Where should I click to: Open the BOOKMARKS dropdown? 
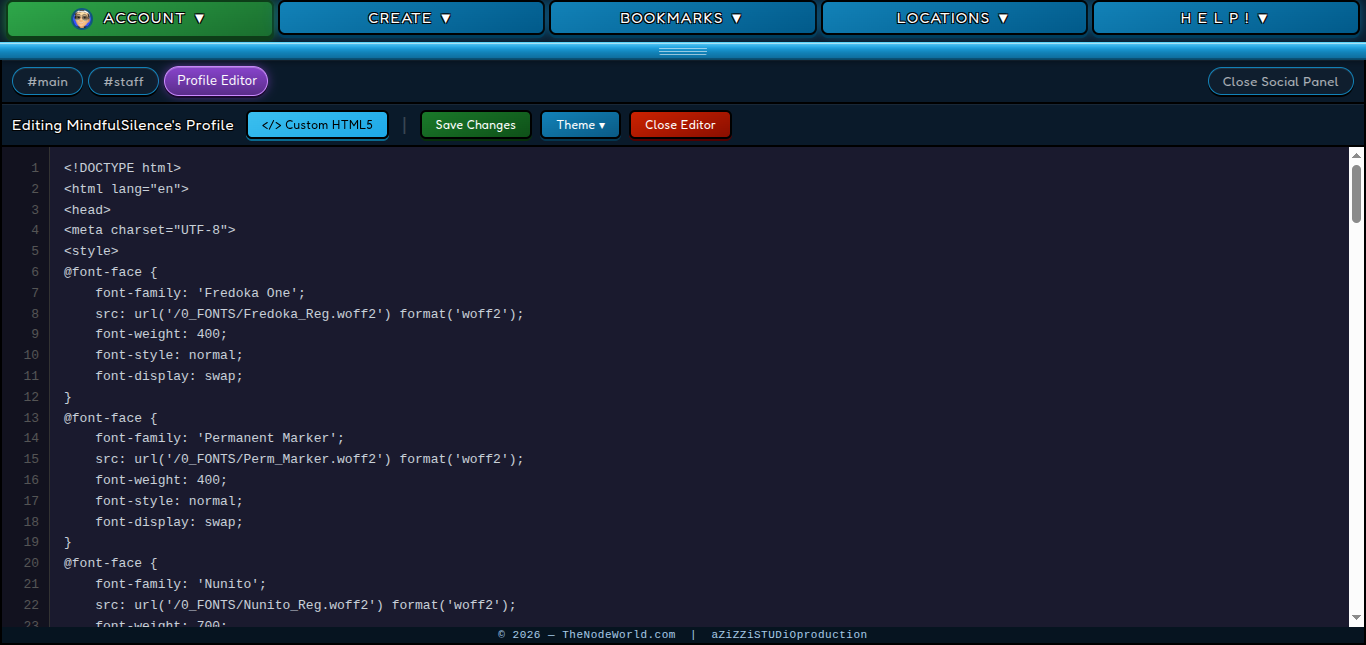[x=682, y=19]
